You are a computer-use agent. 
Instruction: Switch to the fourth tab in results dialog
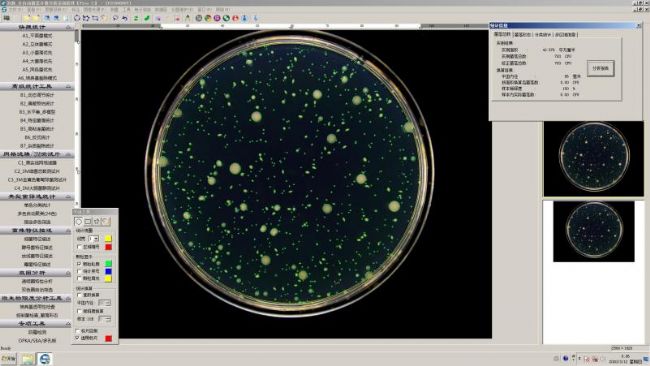click(x=565, y=35)
